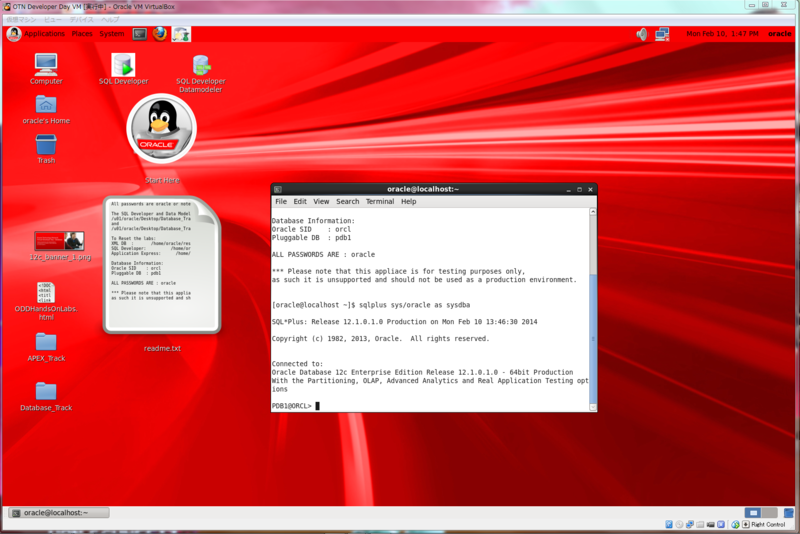Switch to the first workspace
Viewport: 800px width, 534px height.
tap(753, 513)
